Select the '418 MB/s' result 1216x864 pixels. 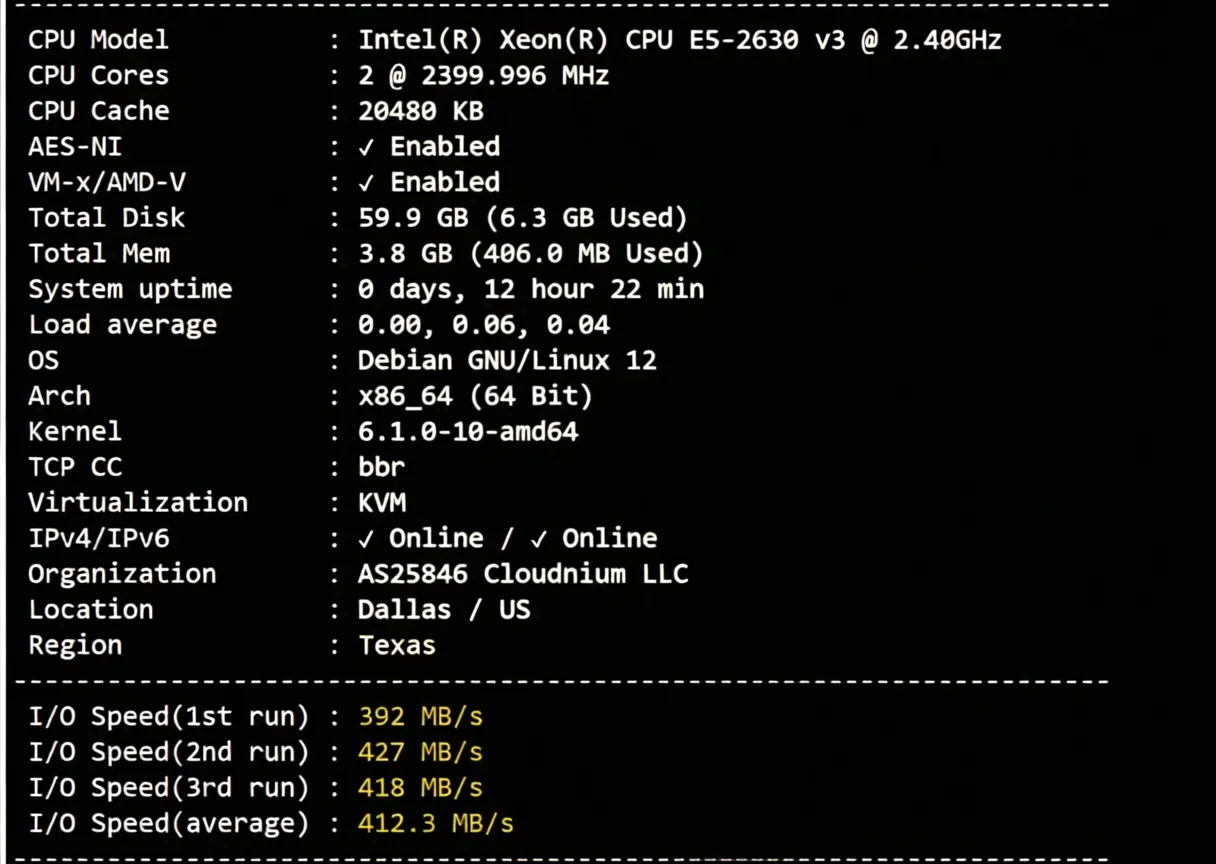coord(421,788)
